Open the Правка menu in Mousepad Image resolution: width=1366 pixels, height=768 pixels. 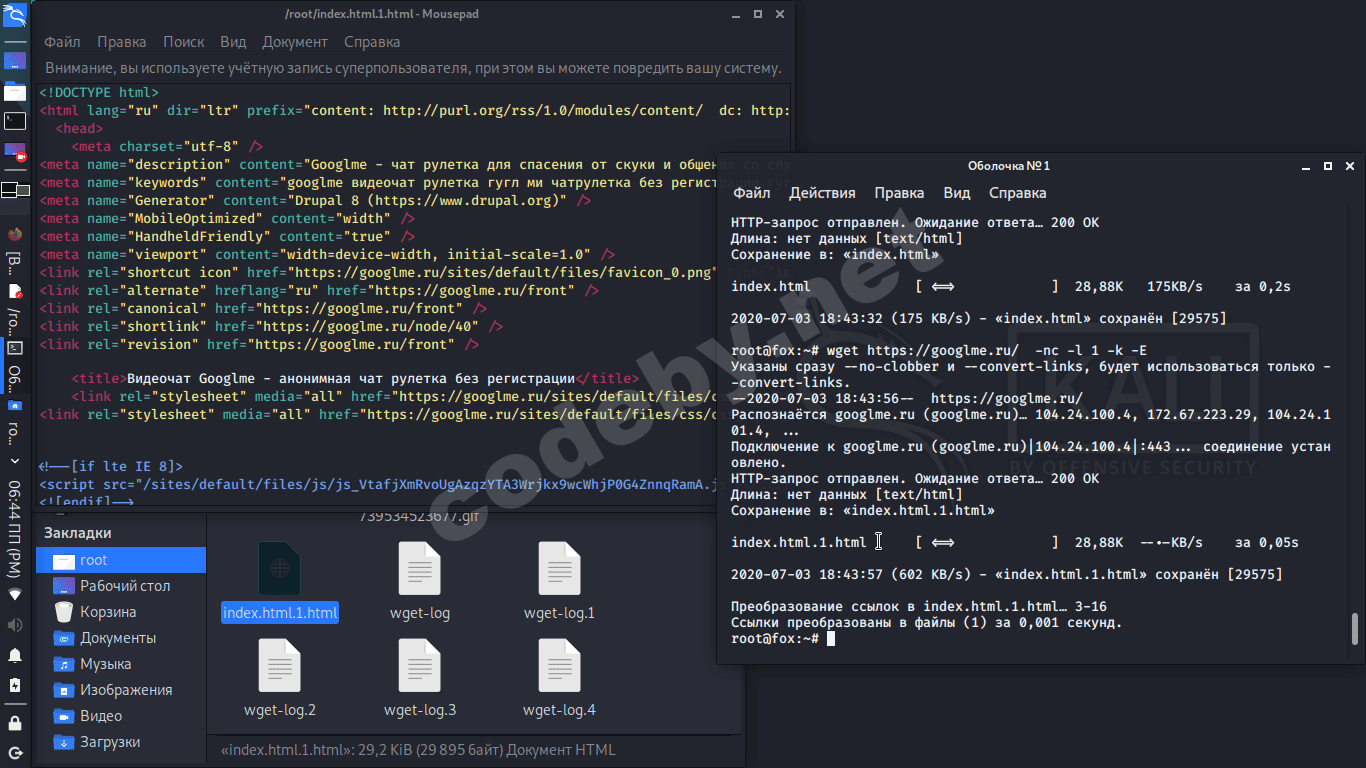click(x=122, y=42)
